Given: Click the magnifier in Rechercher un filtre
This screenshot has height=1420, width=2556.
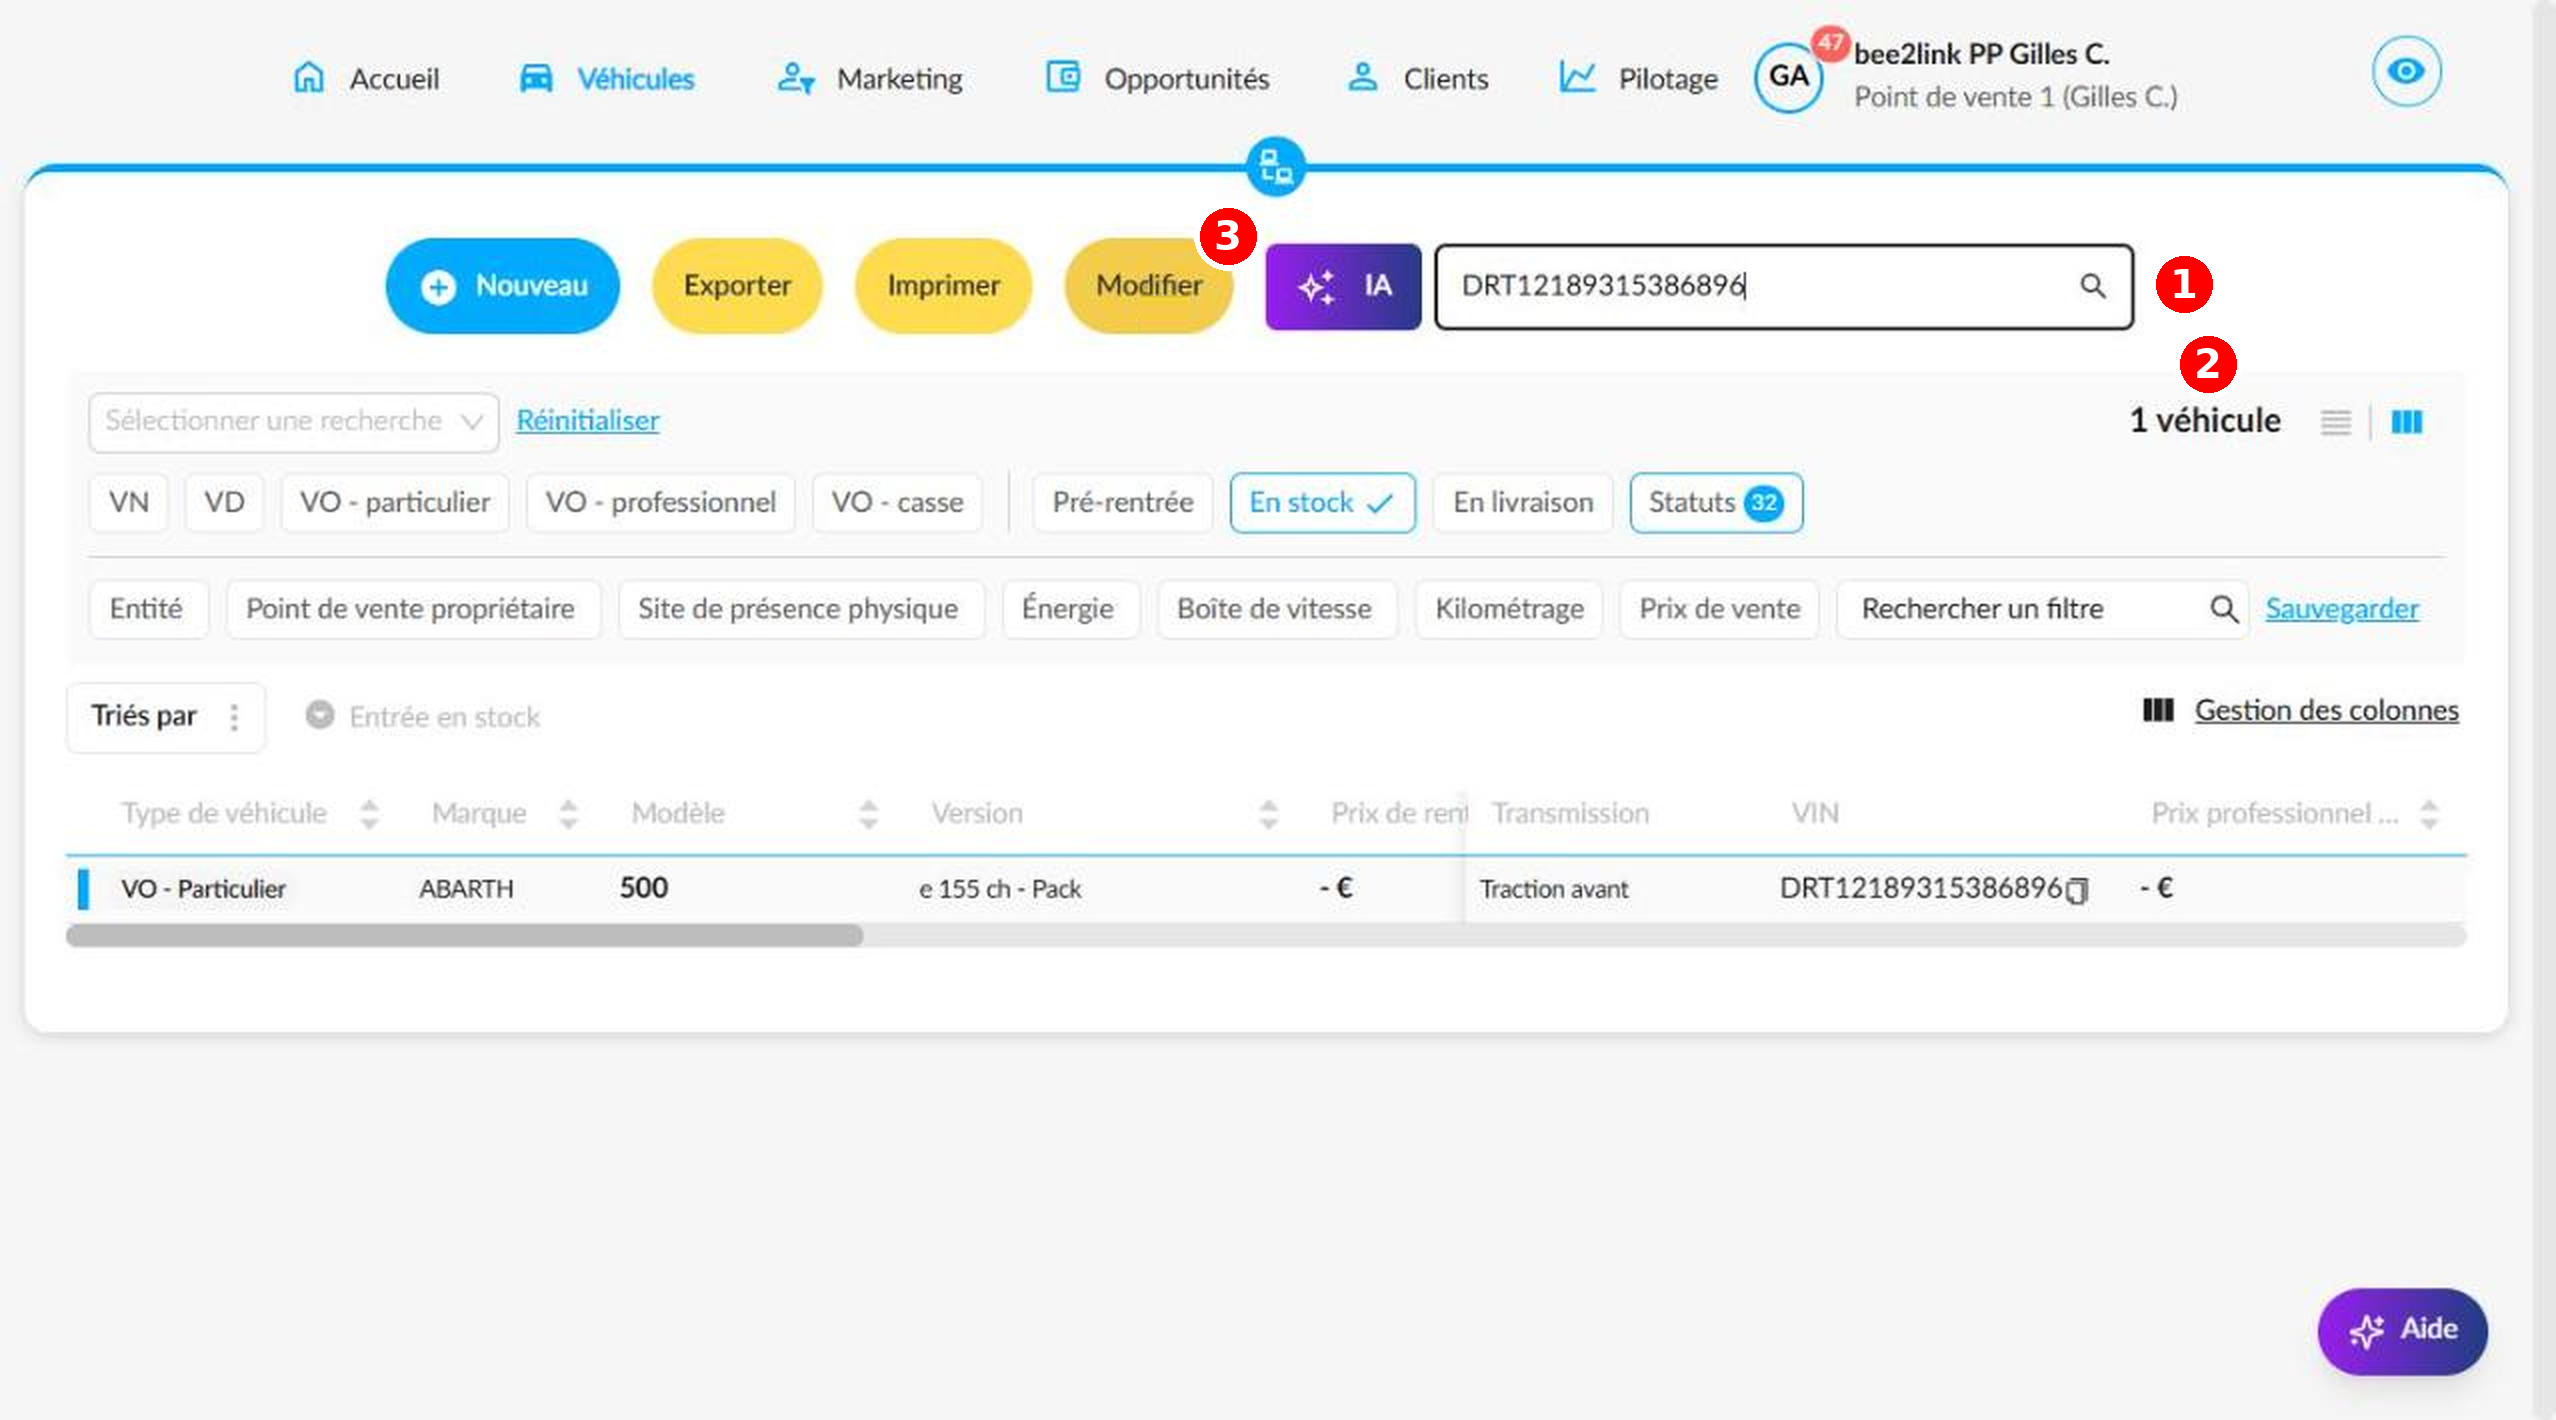Looking at the screenshot, I should (x=2223, y=609).
